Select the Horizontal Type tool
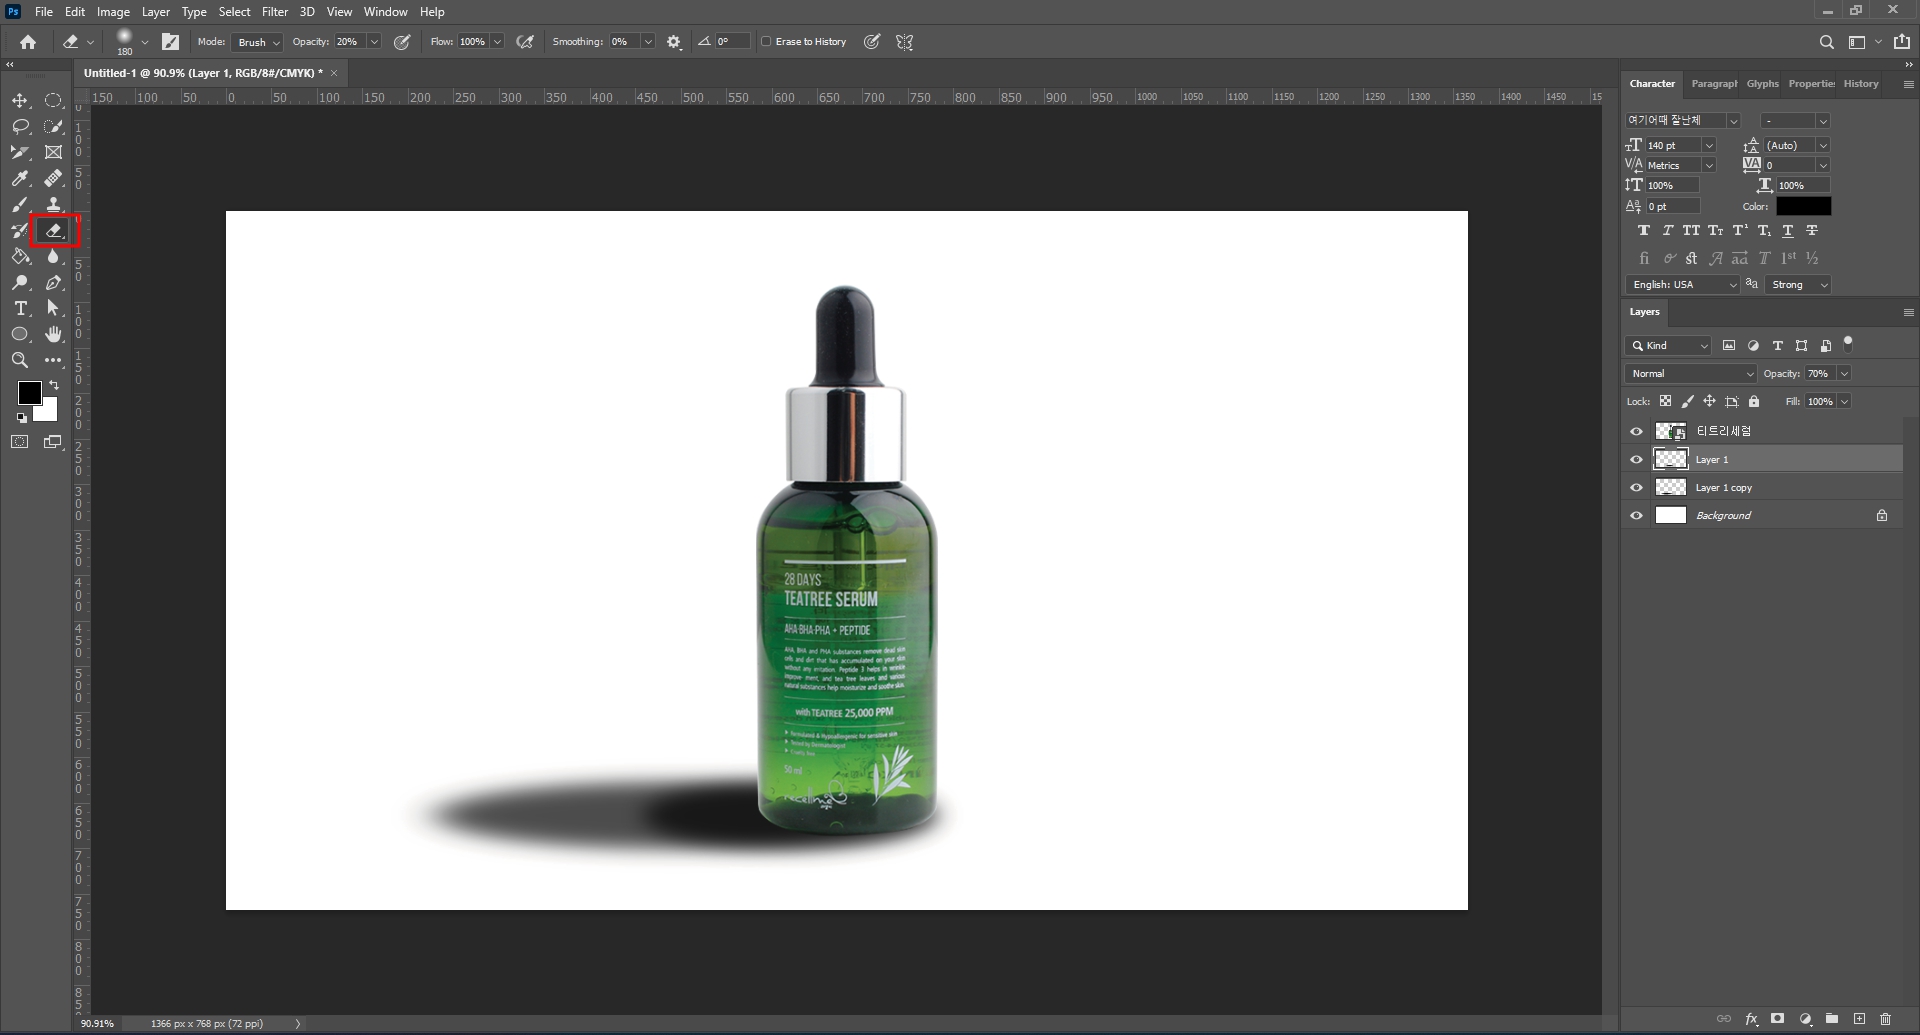The image size is (1920, 1035). (20, 309)
